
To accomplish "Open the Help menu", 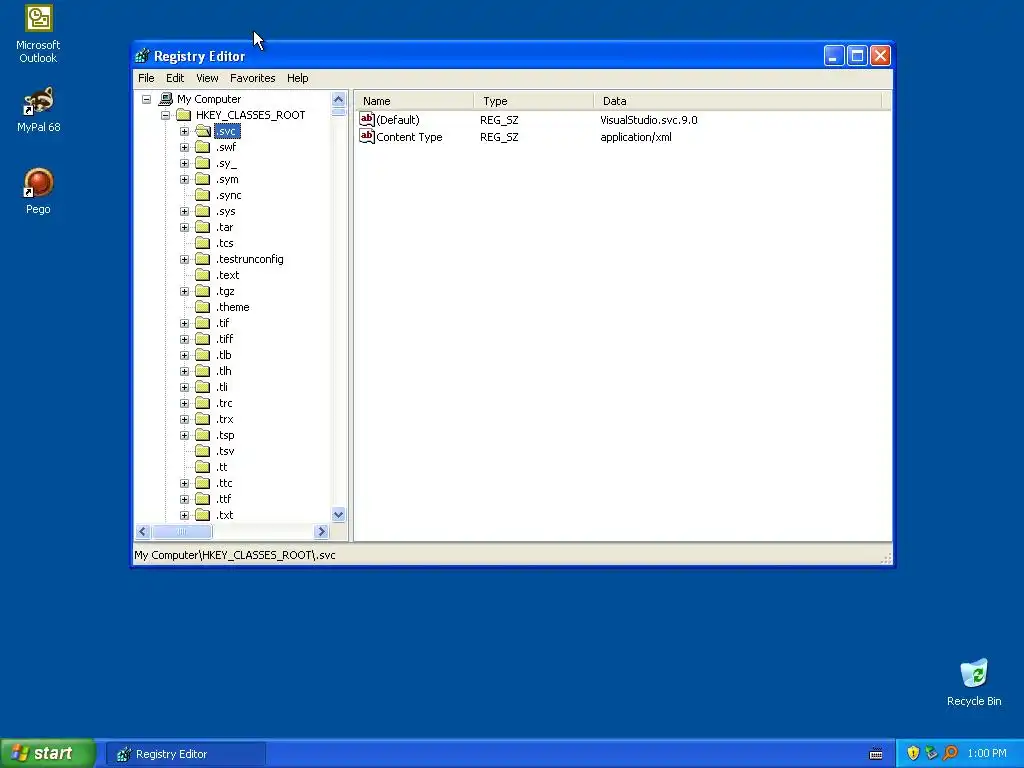I will click(297, 78).
